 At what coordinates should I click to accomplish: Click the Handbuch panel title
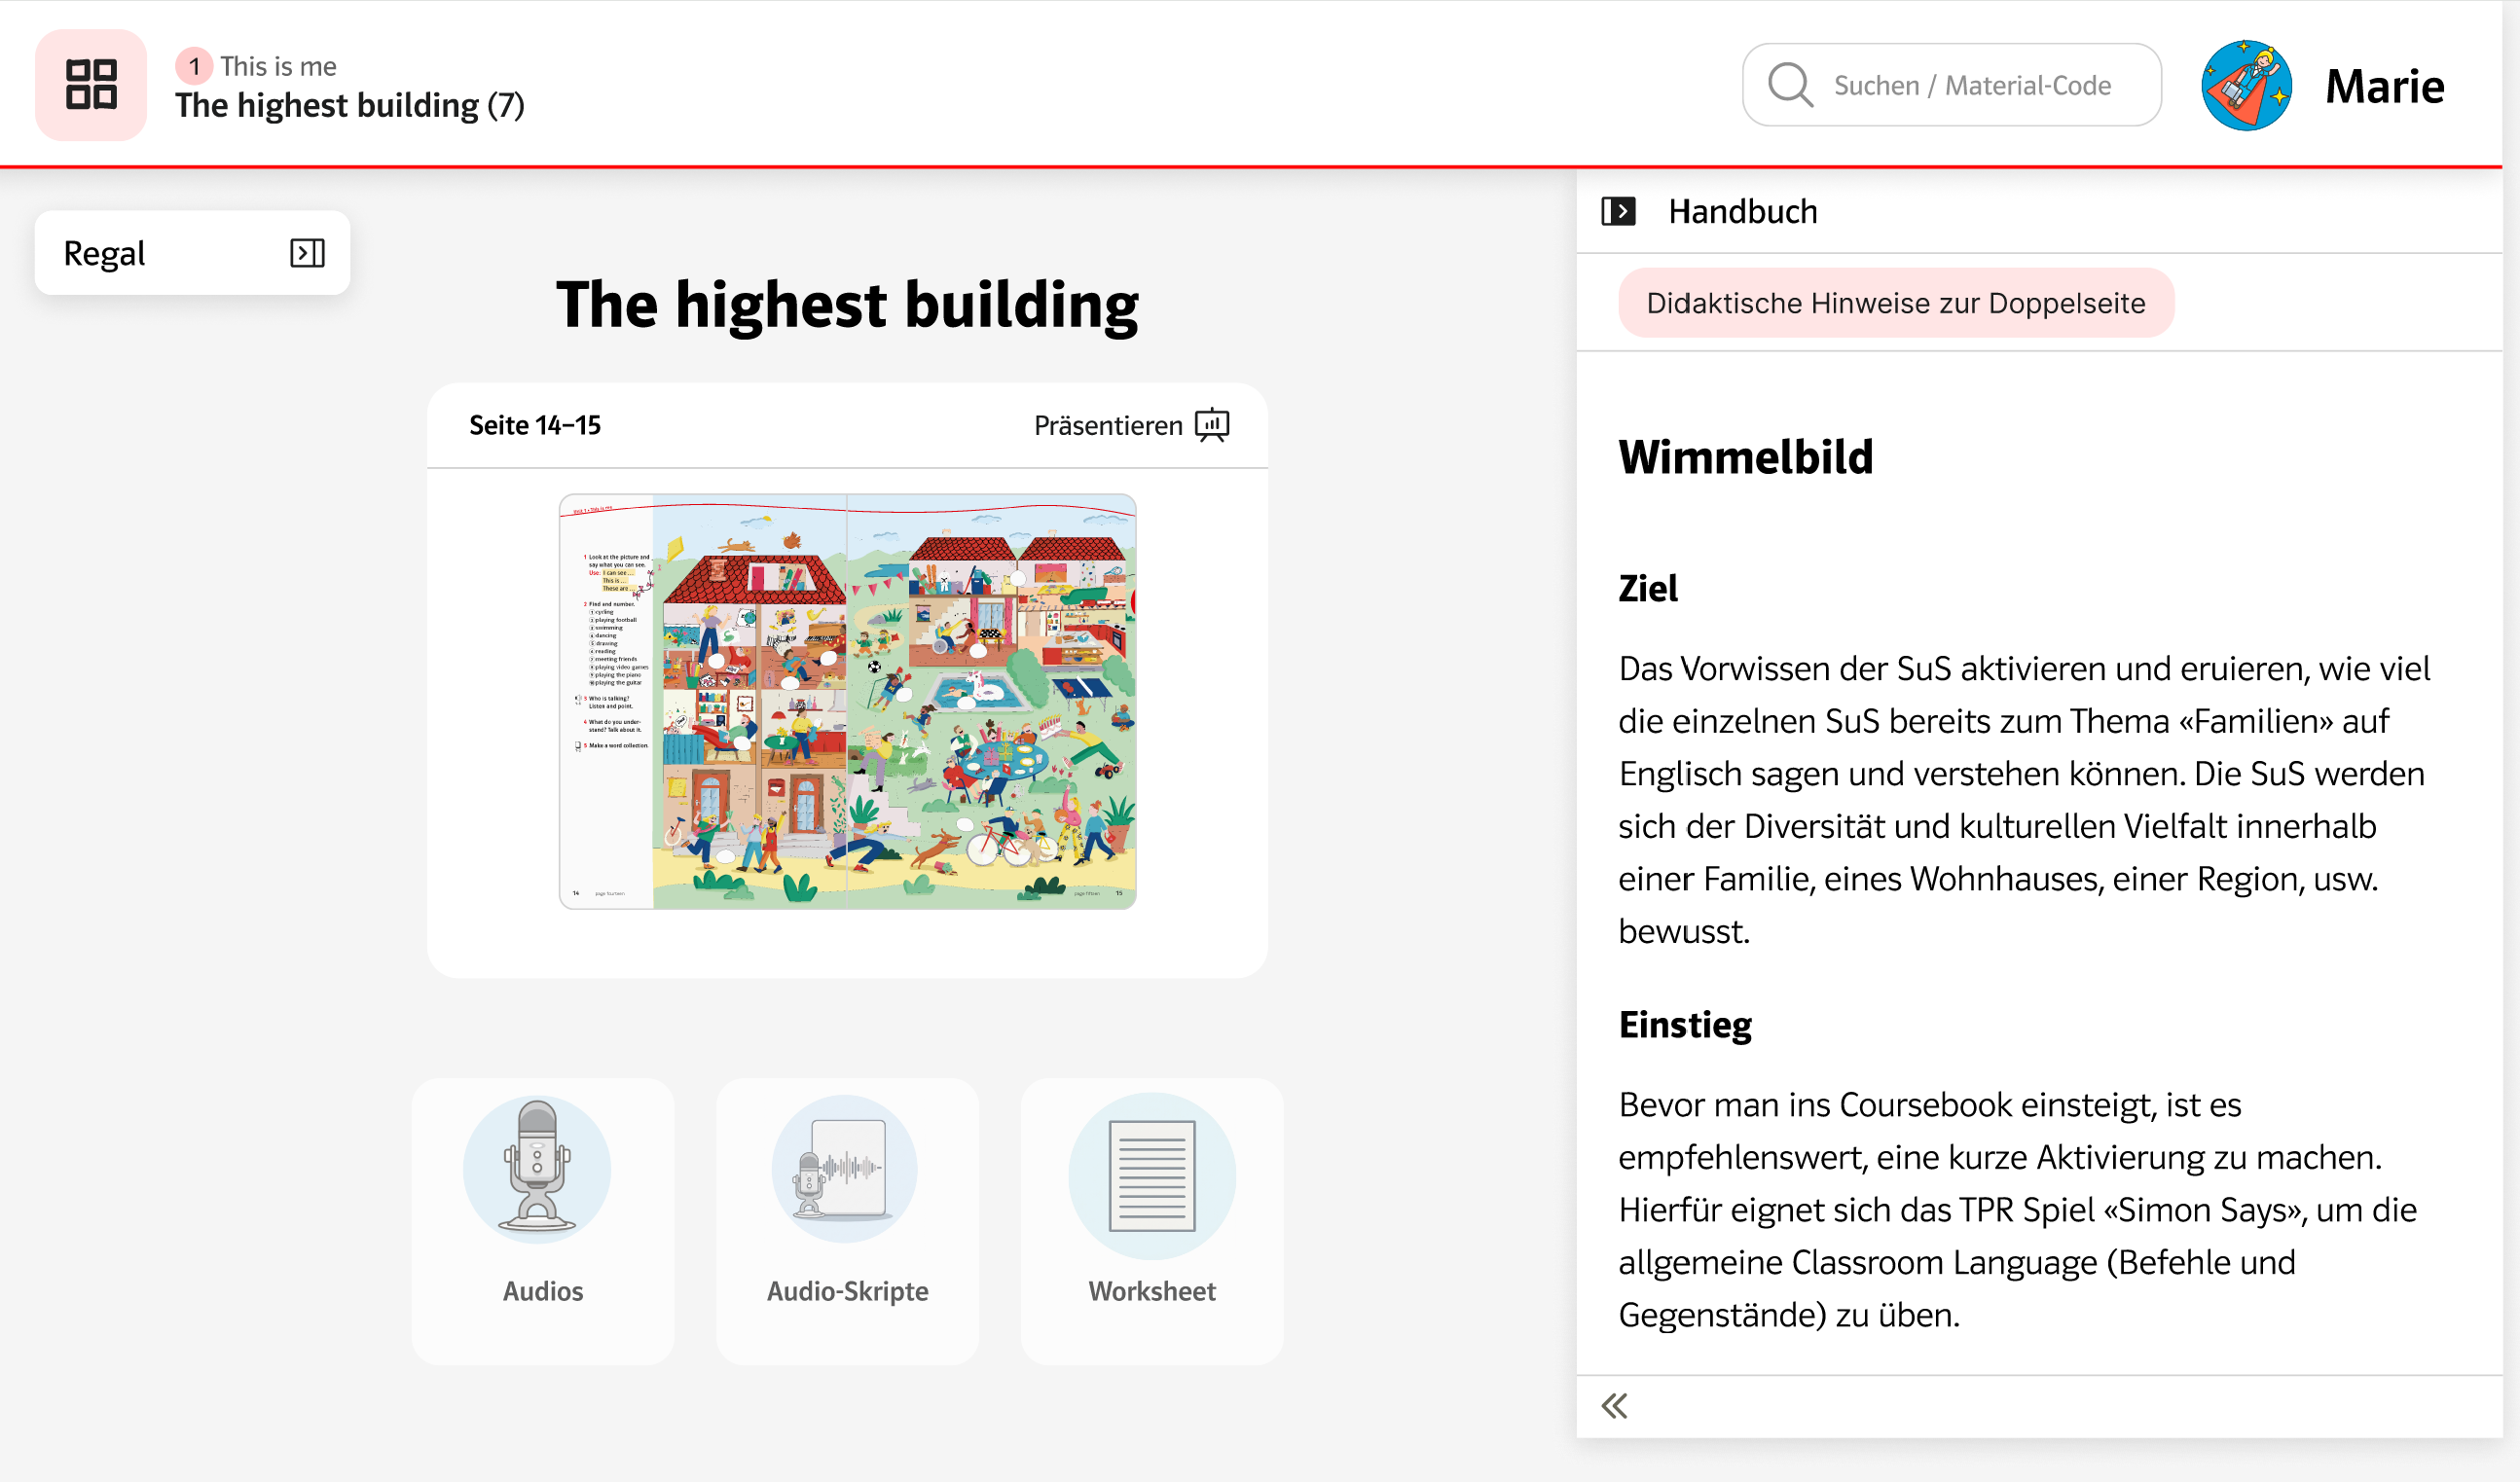click(x=1742, y=211)
